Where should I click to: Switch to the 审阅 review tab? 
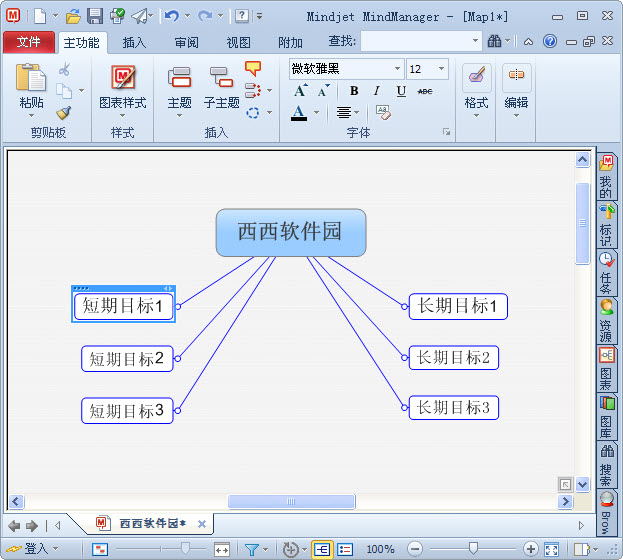pyautogui.click(x=186, y=43)
